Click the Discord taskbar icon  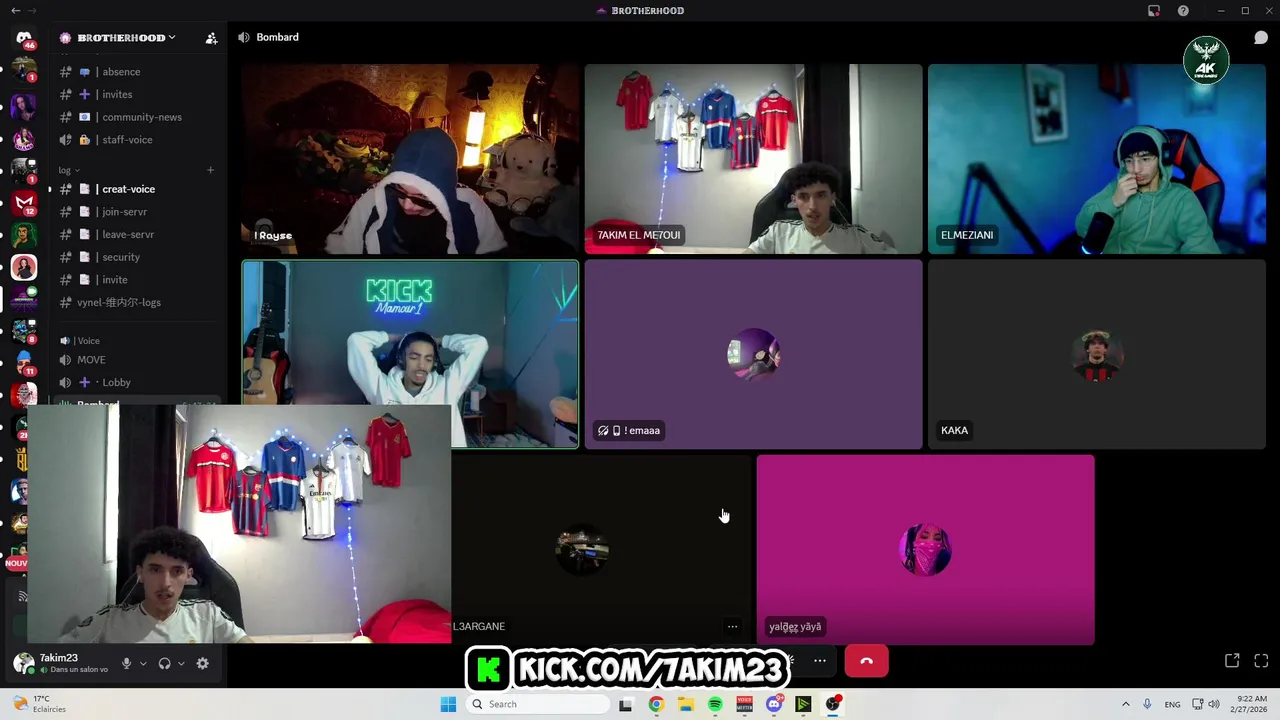click(773, 704)
